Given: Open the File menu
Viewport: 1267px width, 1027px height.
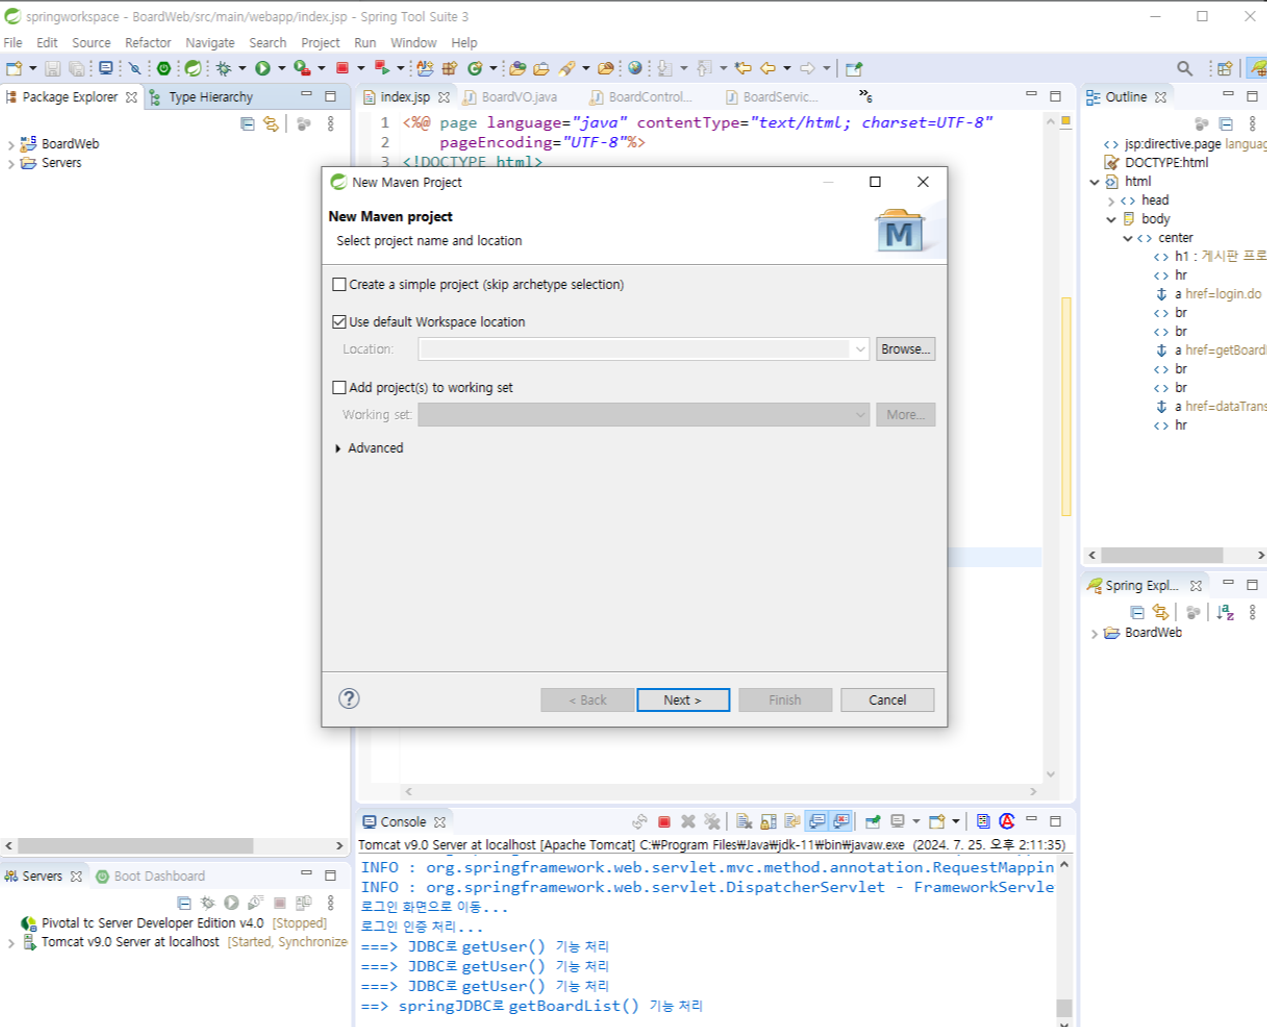Looking at the screenshot, I should tap(13, 43).
